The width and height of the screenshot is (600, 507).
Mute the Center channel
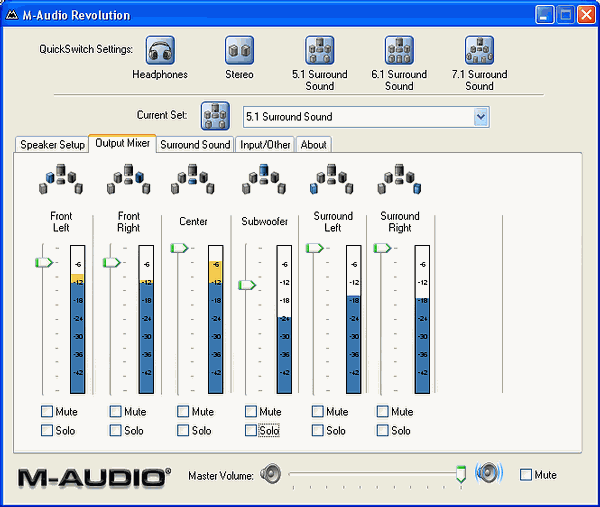pos(183,411)
